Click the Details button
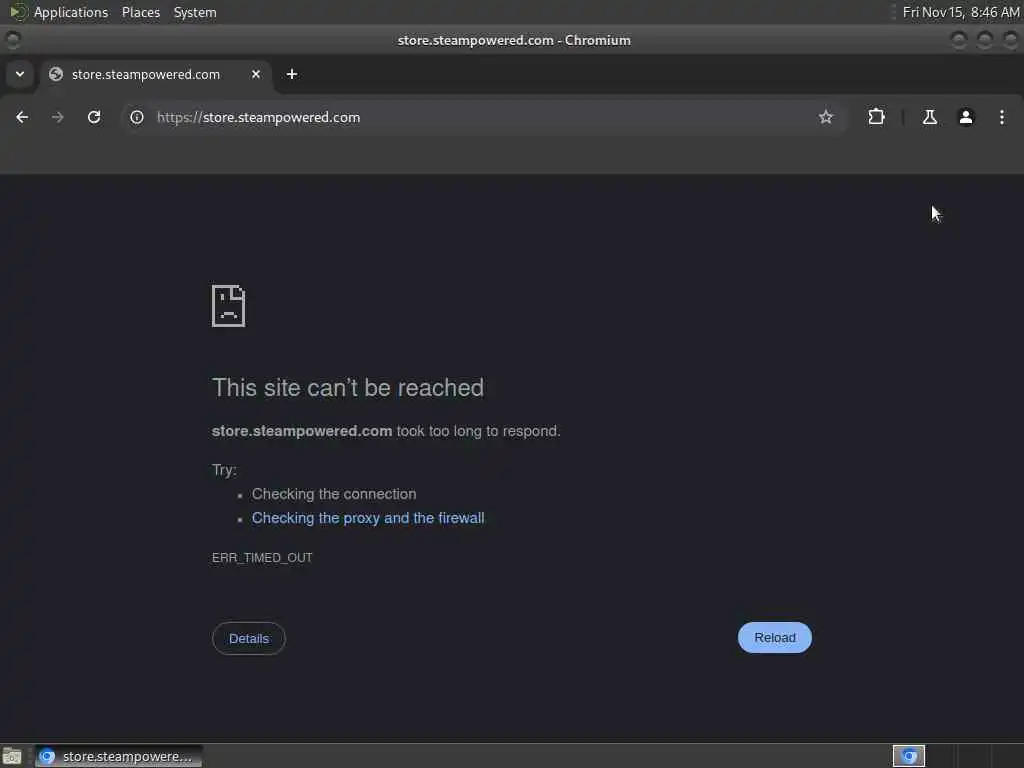Screen dimensions: 1024x768 pyautogui.click(x=249, y=638)
